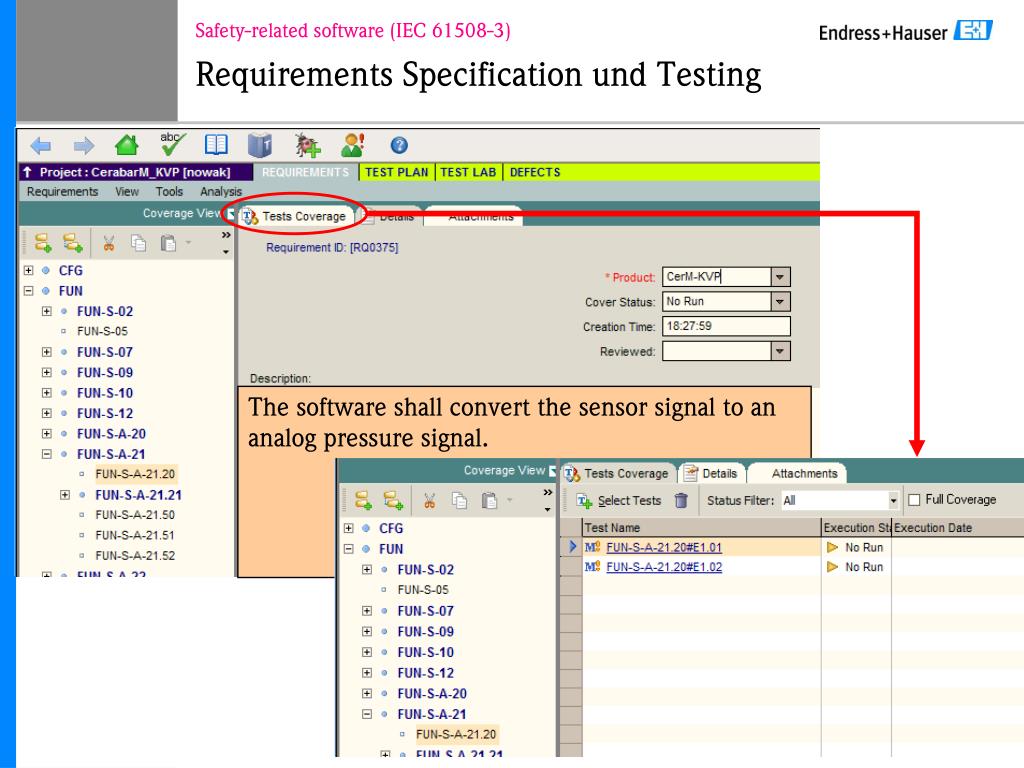Click the Creation Time input field
Screen dimensions: 1024x768
click(x=726, y=327)
